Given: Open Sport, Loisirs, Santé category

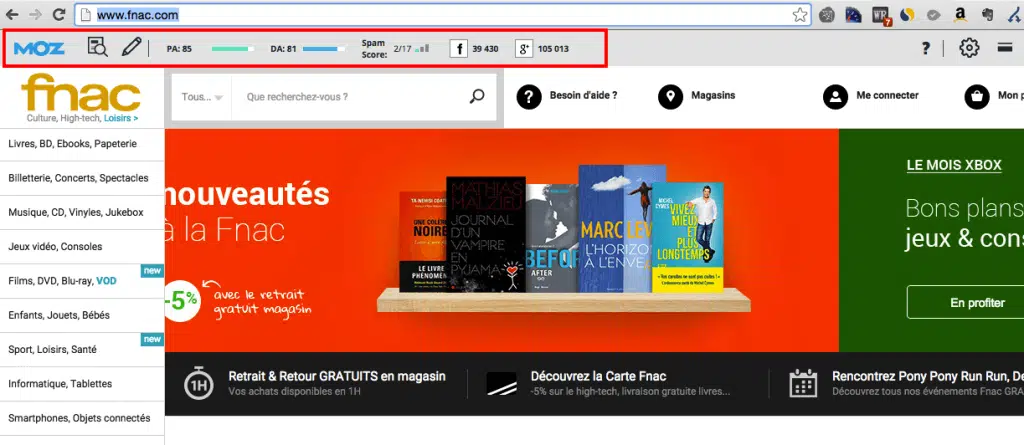Looking at the screenshot, I should (82, 350).
